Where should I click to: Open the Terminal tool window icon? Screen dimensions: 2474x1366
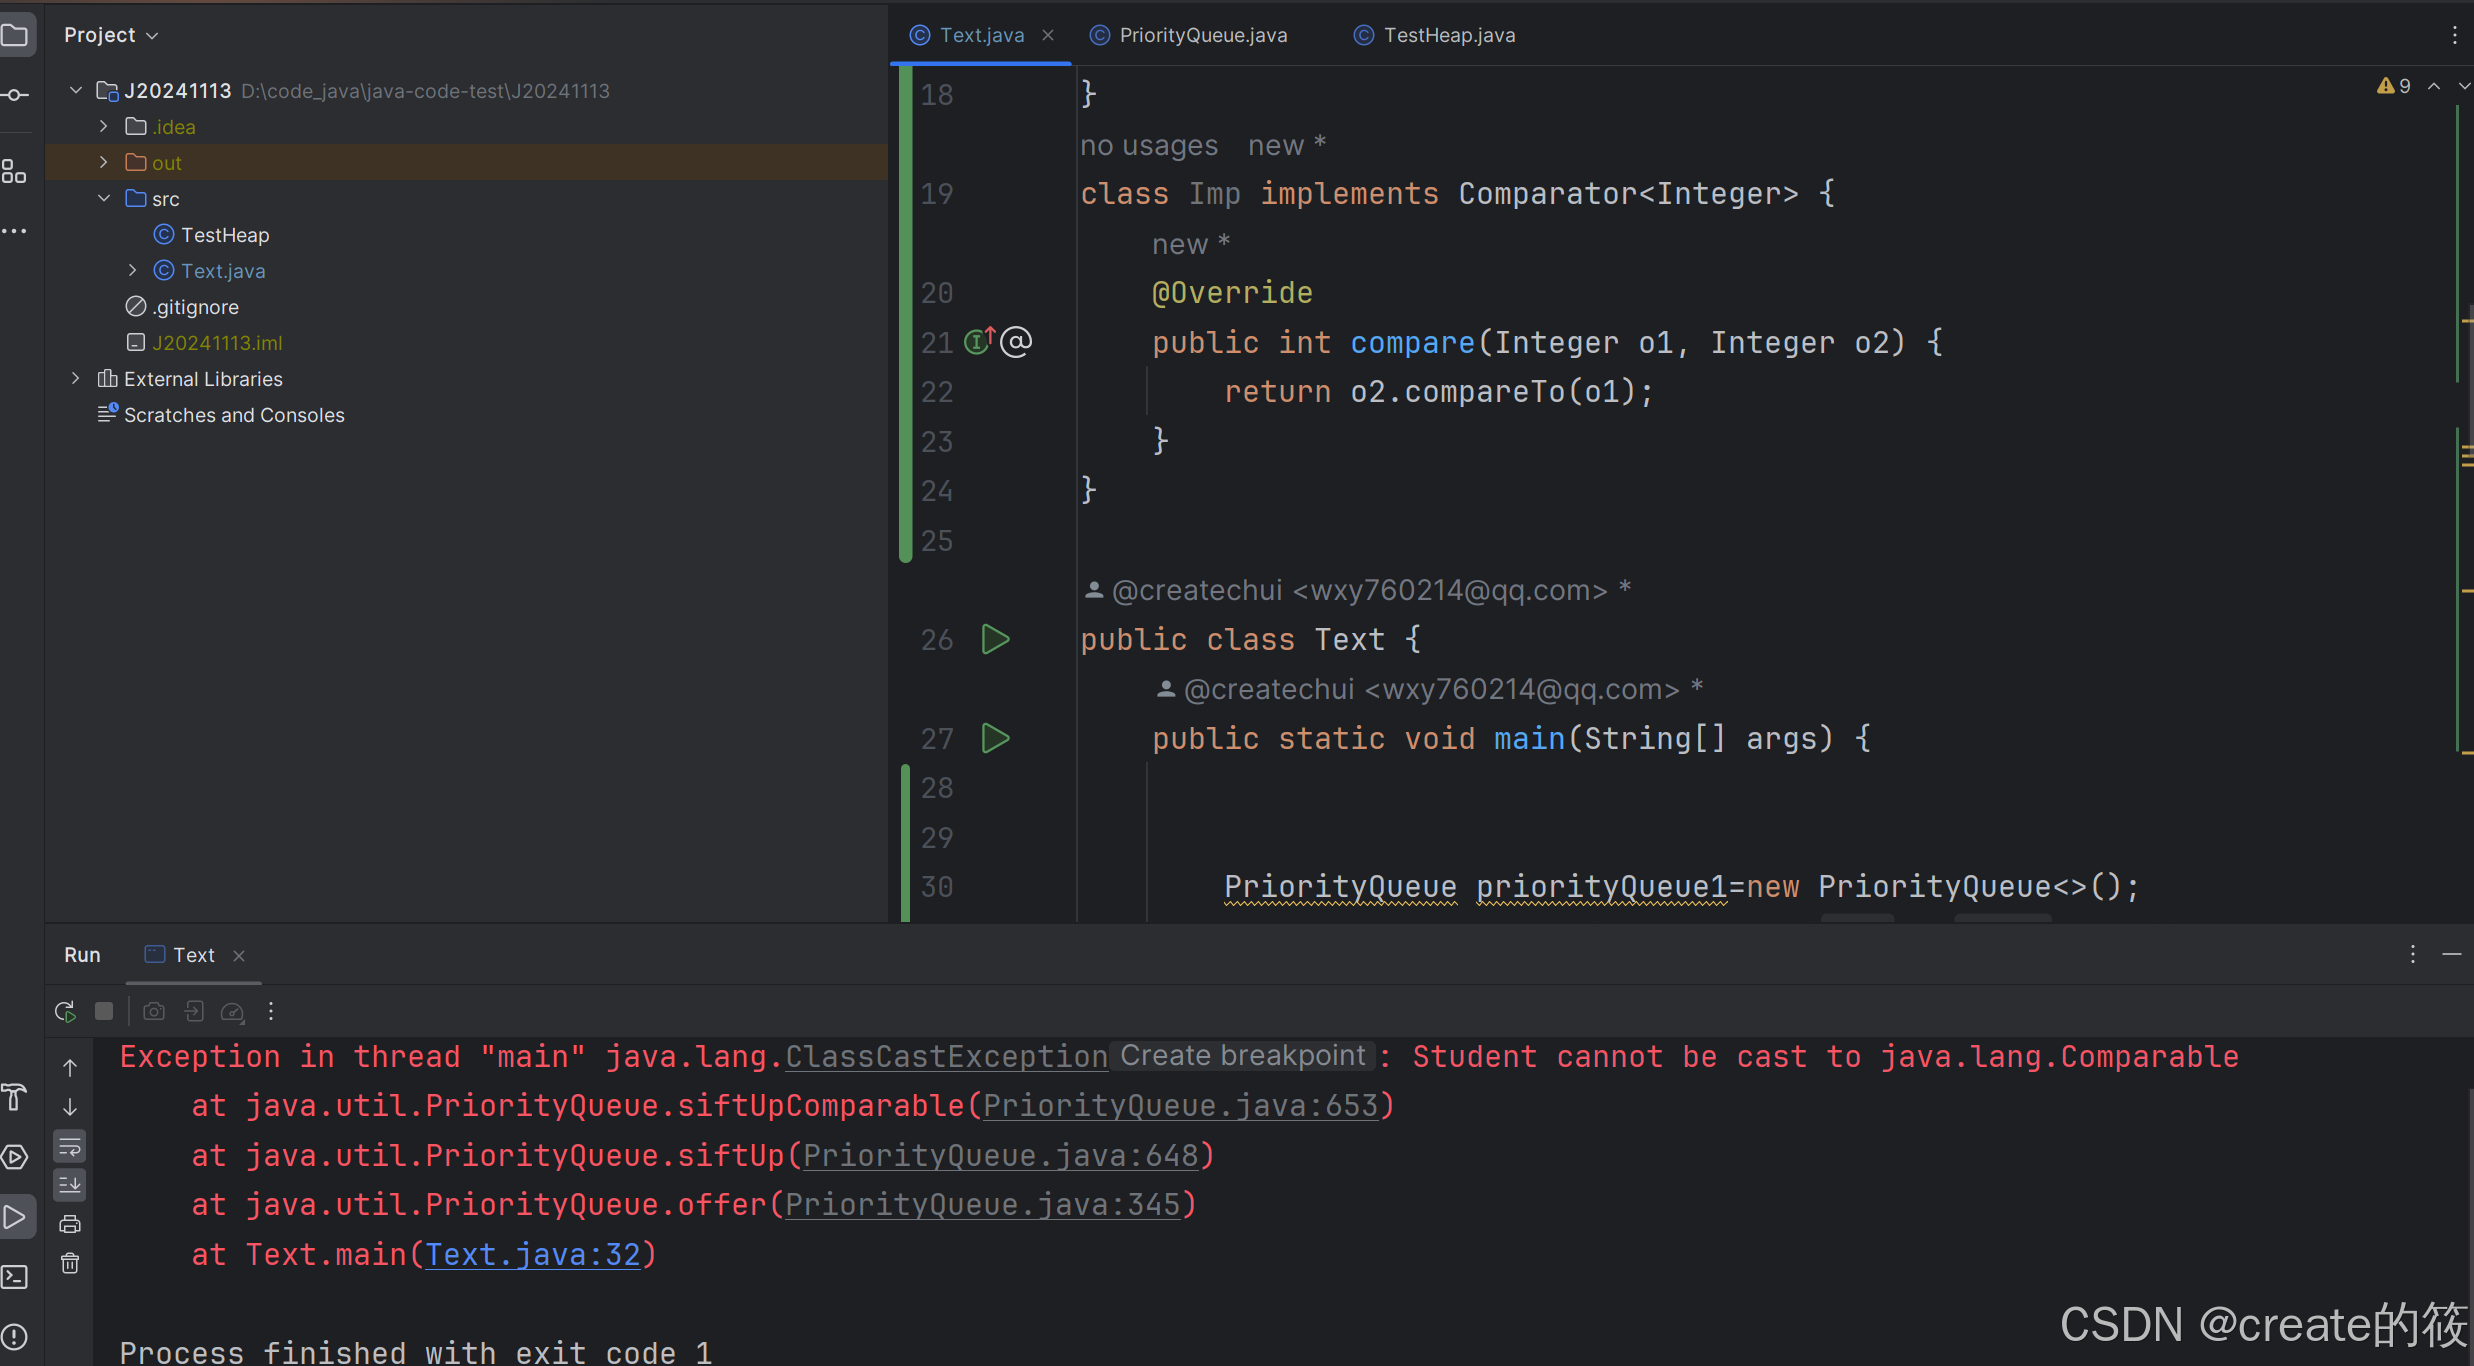click(15, 1277)
